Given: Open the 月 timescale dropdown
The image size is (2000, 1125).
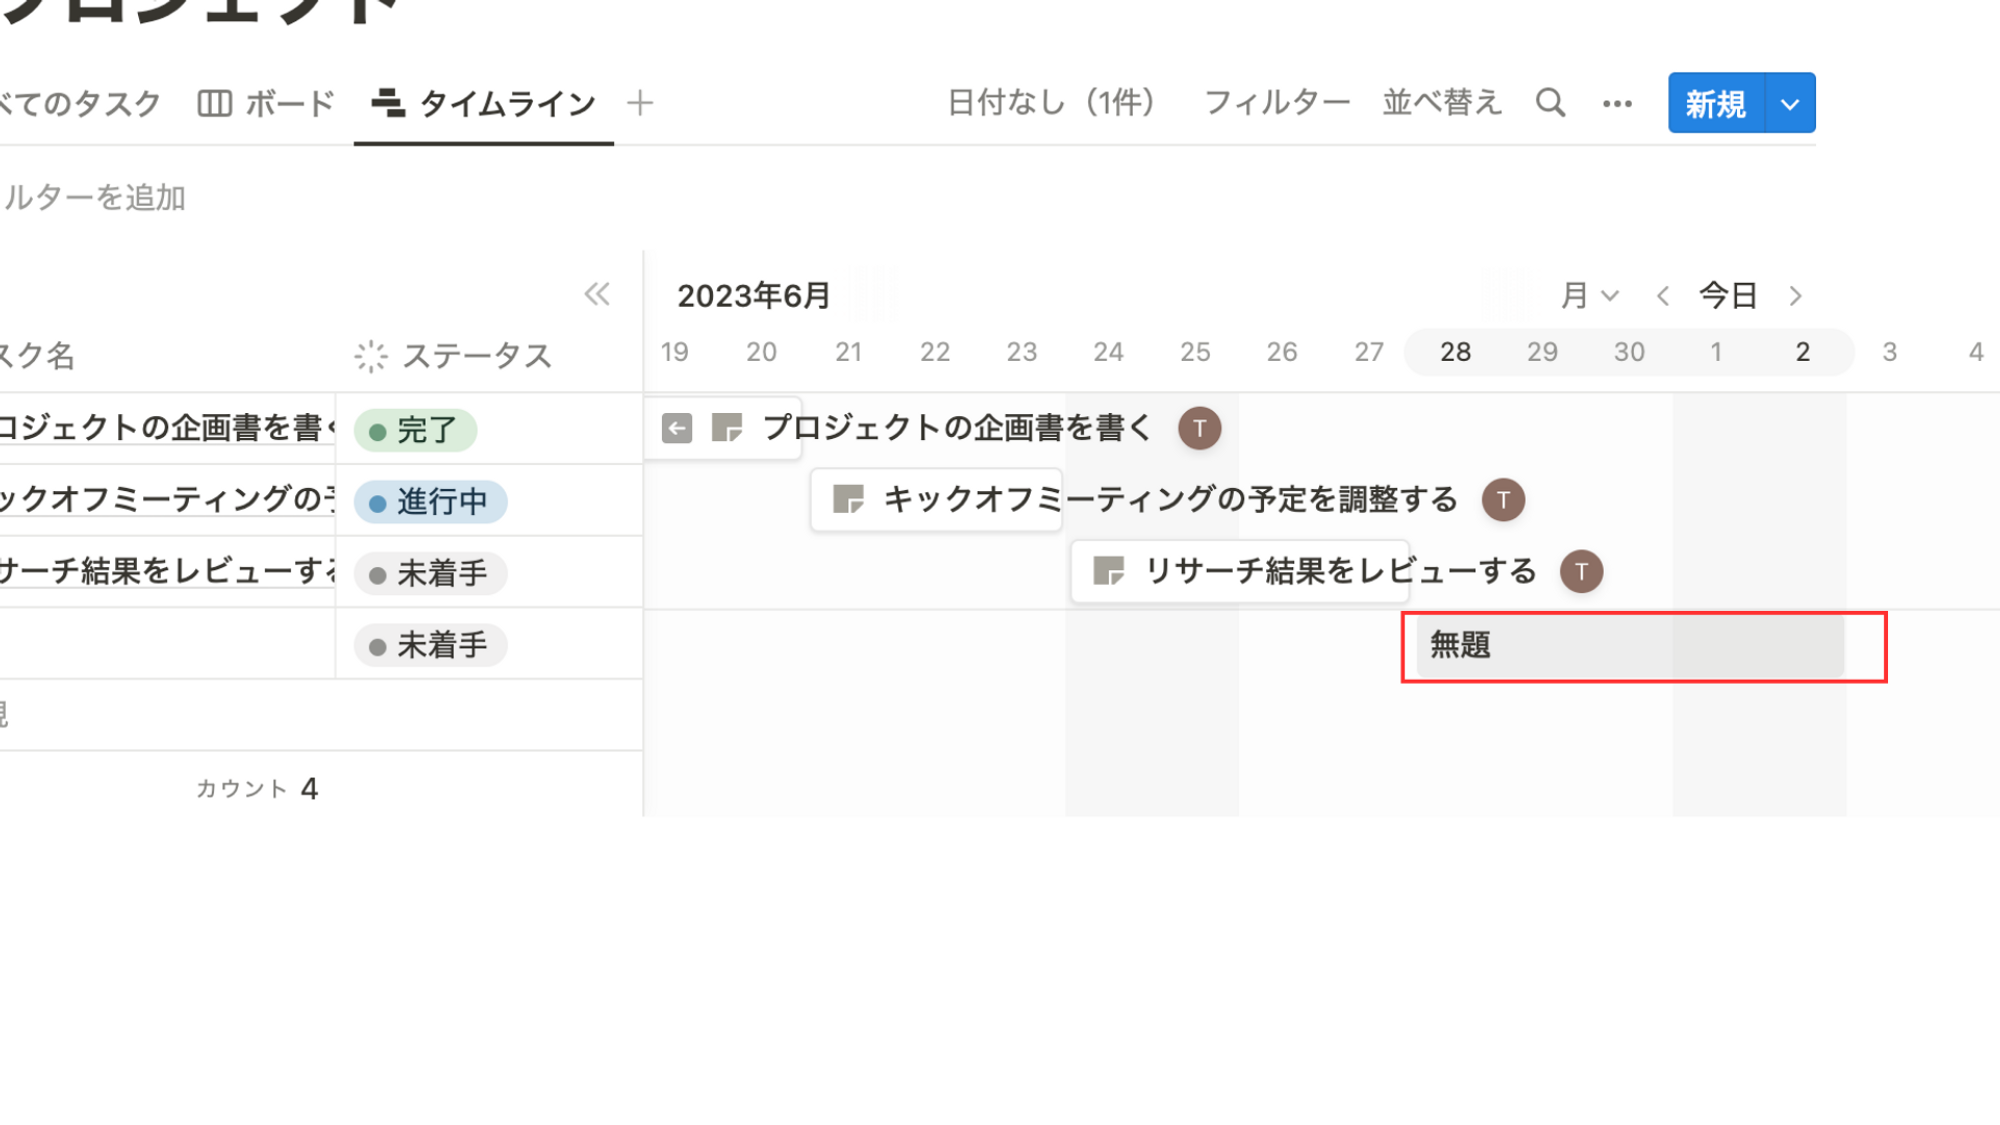Looking at the screenshot, I should click(1589, 296).
